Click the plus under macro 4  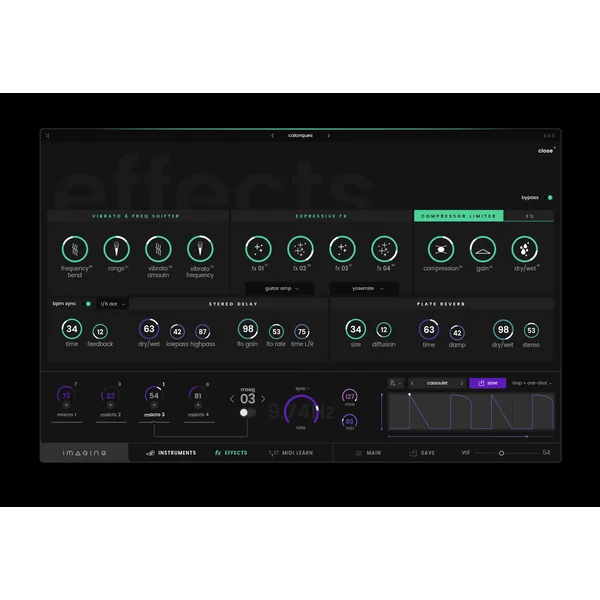pos(198,405)
